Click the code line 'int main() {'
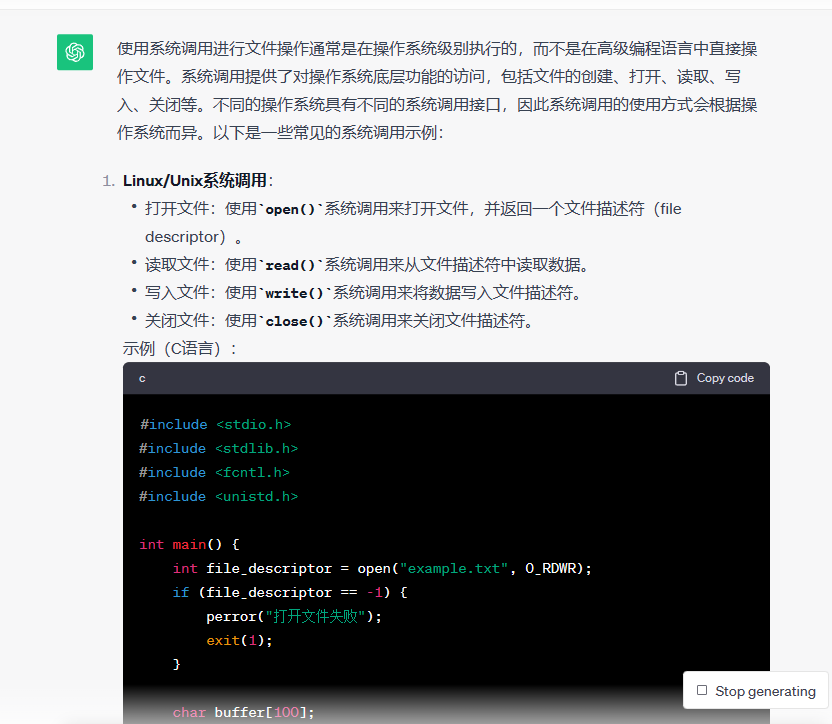Viewport: 832px width, 724px height. click(x=189, y=544)
